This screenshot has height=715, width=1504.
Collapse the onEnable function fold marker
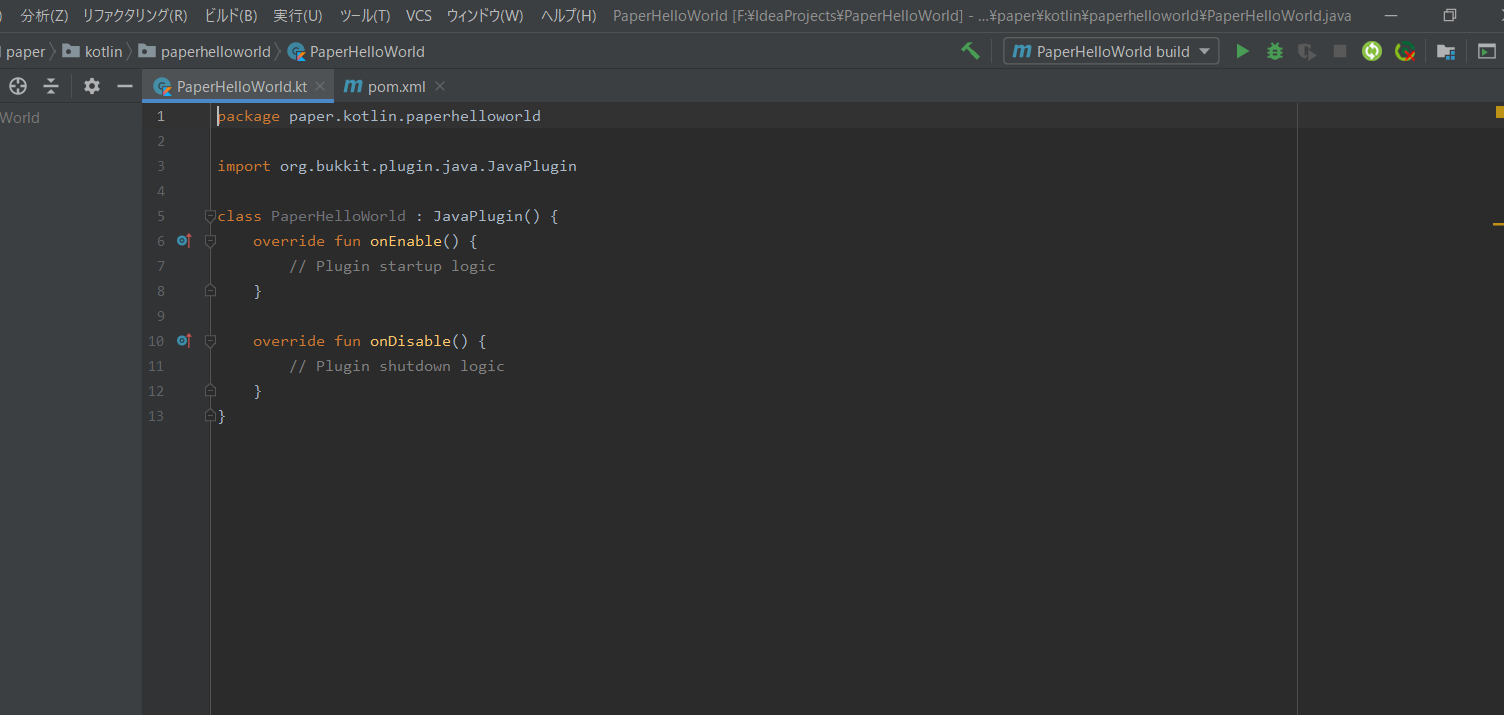click(210, 241)
